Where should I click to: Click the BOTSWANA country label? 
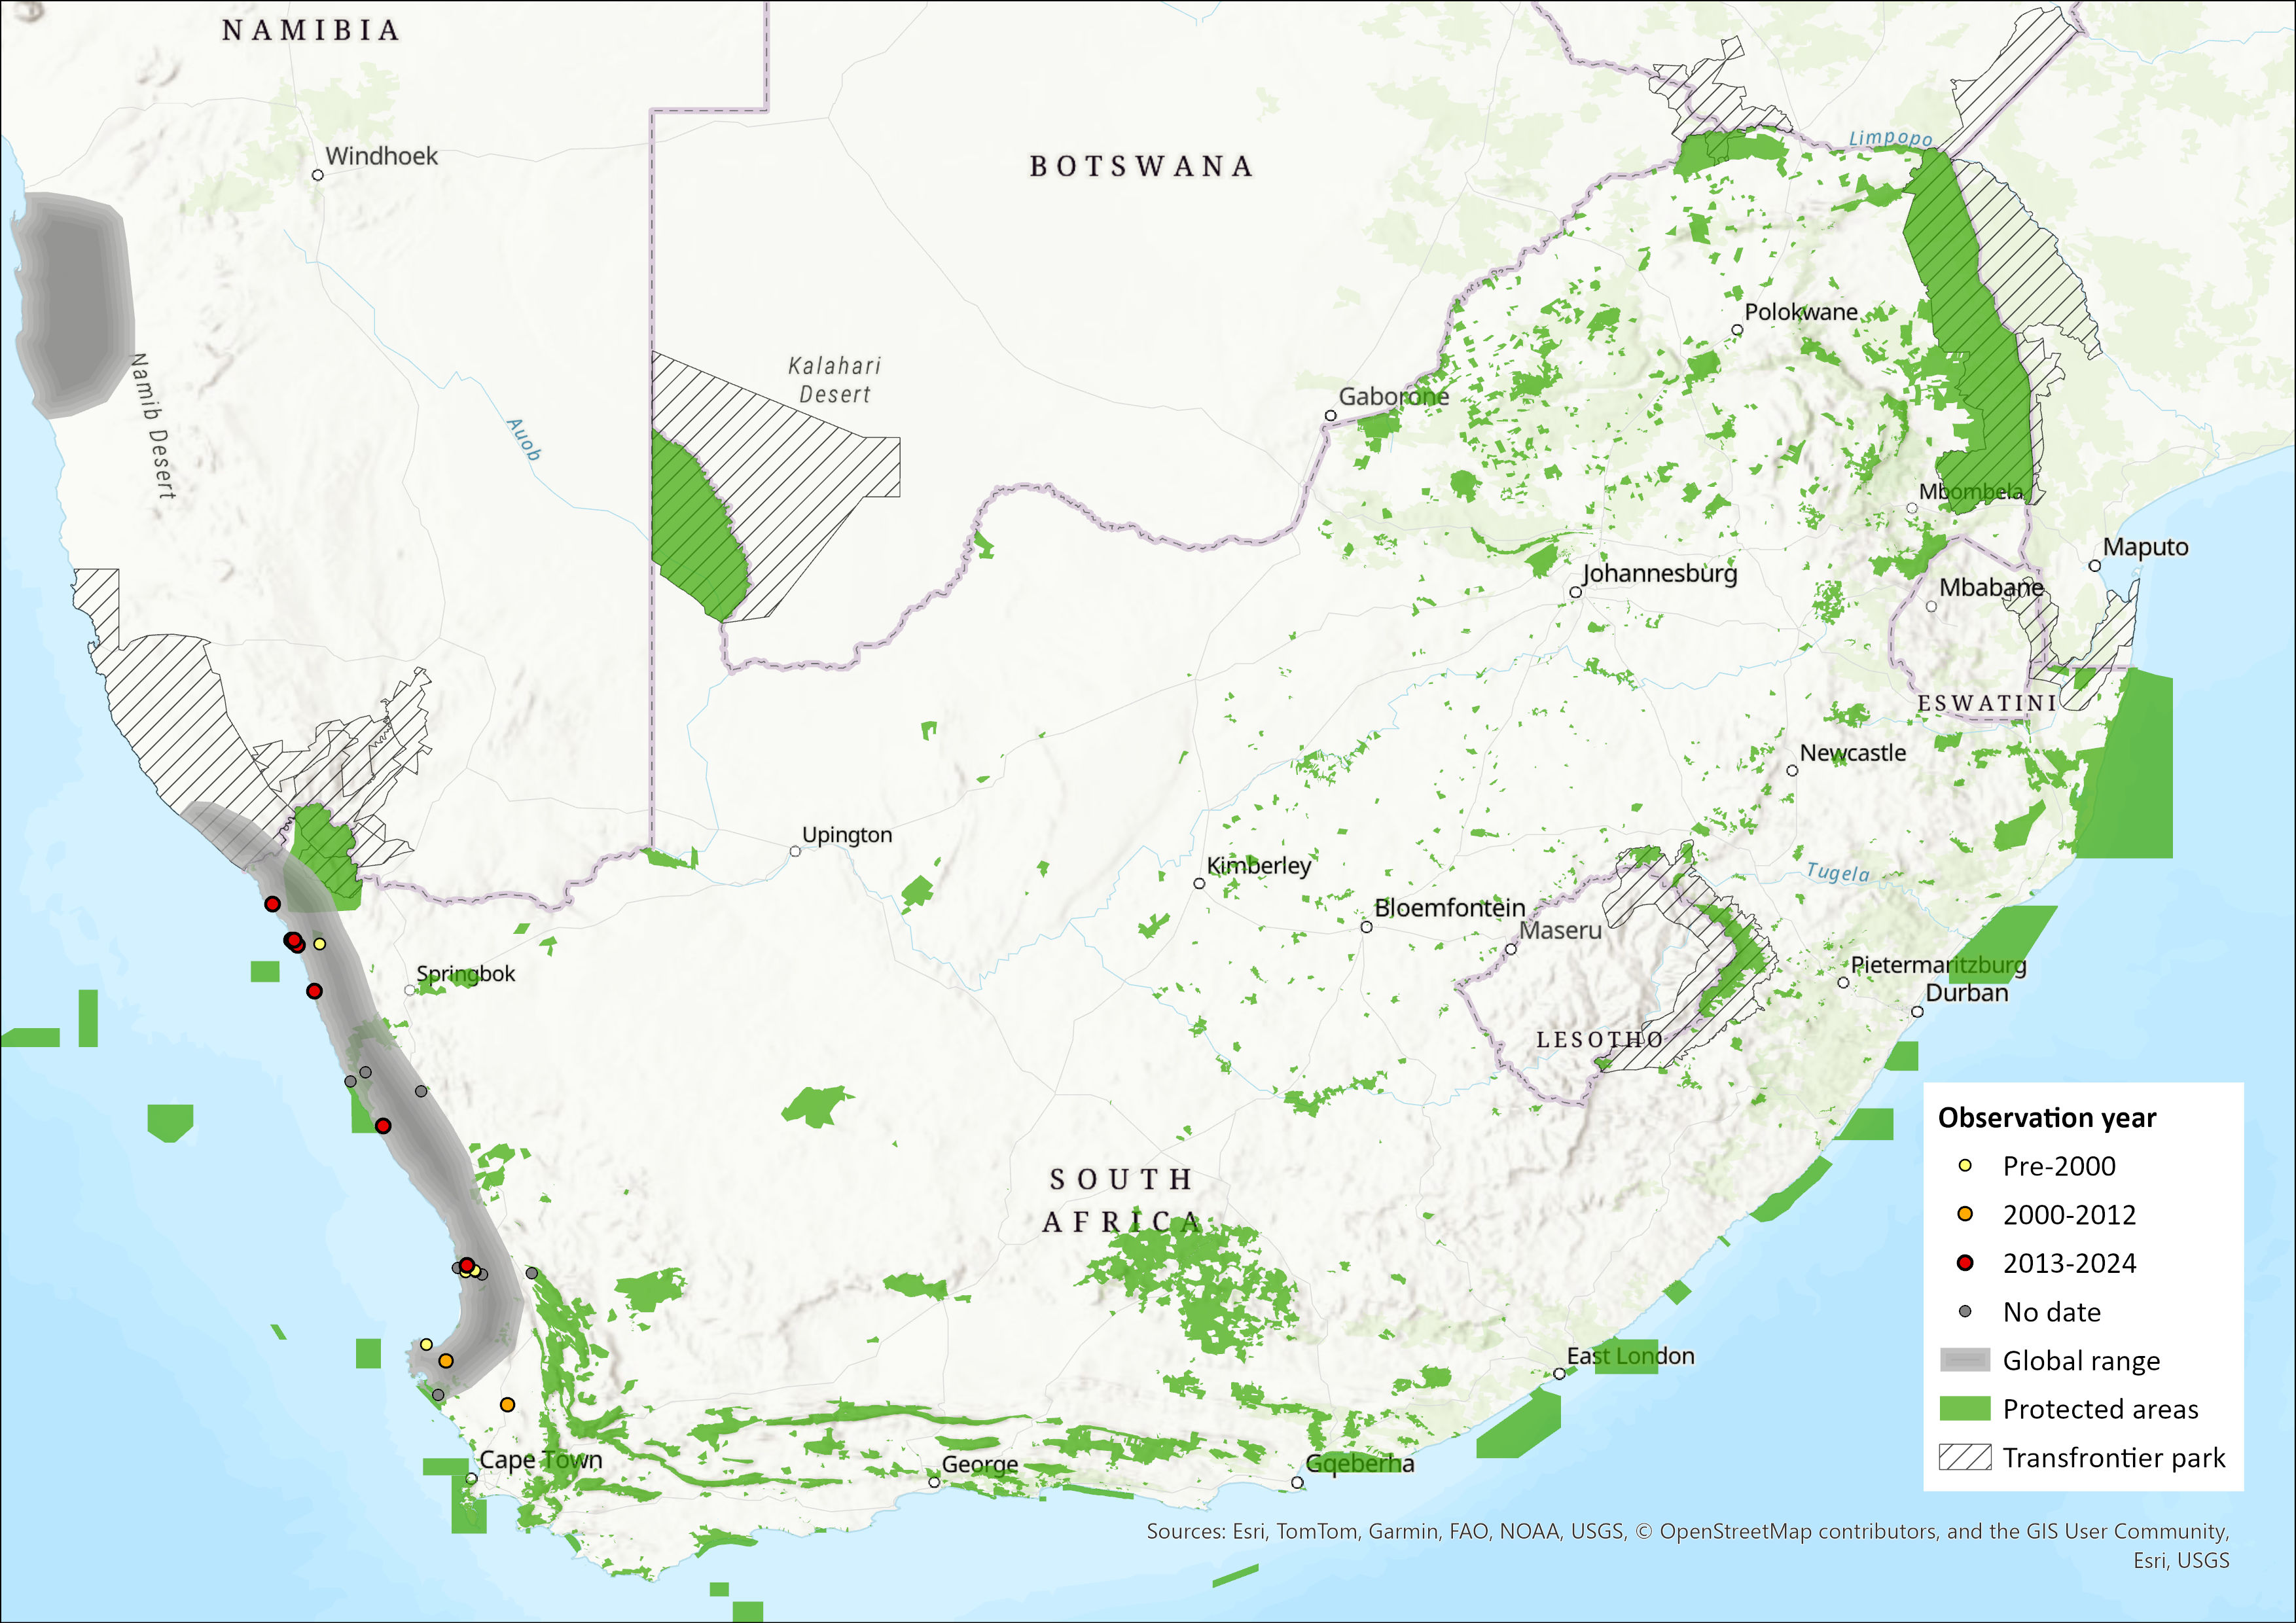pos(1141,166)
